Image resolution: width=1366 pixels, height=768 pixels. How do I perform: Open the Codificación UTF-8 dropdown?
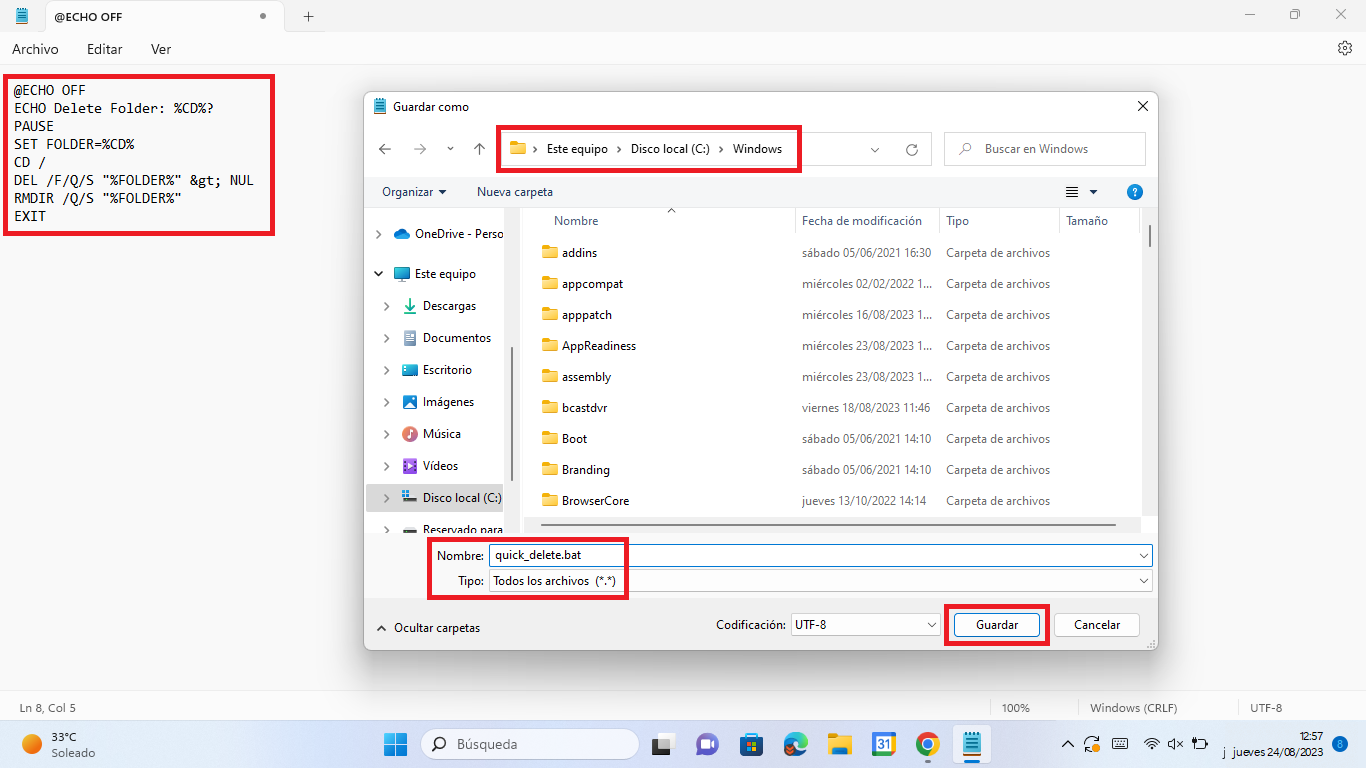865,625
